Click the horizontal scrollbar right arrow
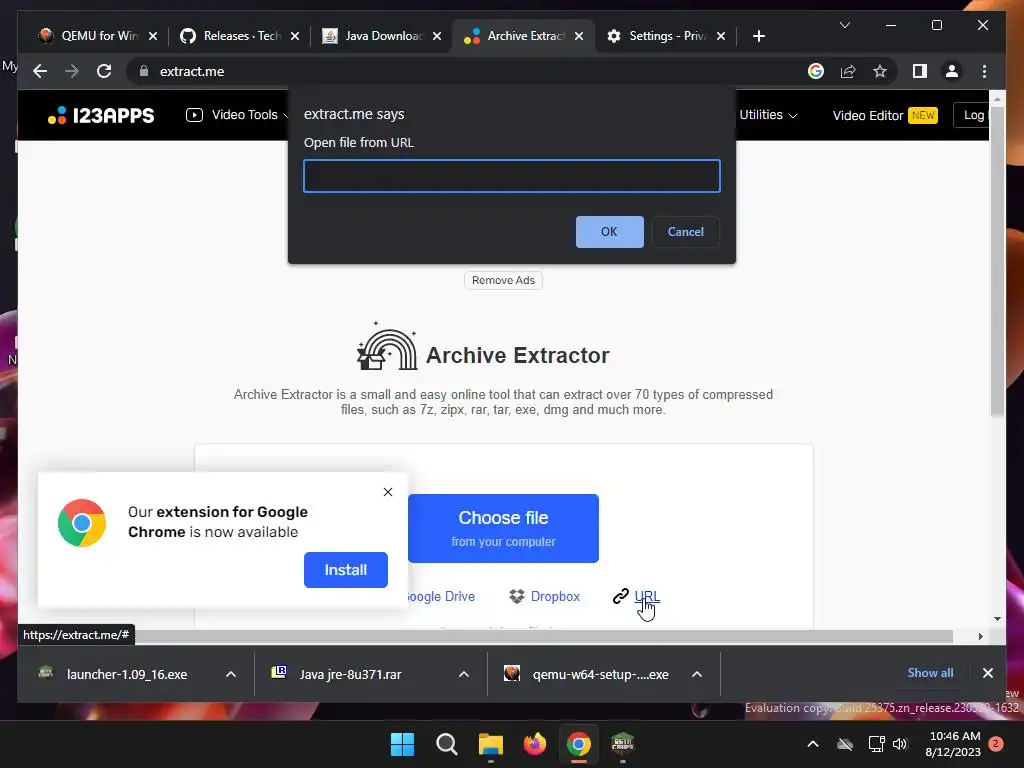The width and height of the screenshot is (1024, 768). pyautogui.click(x=980, y=636)
